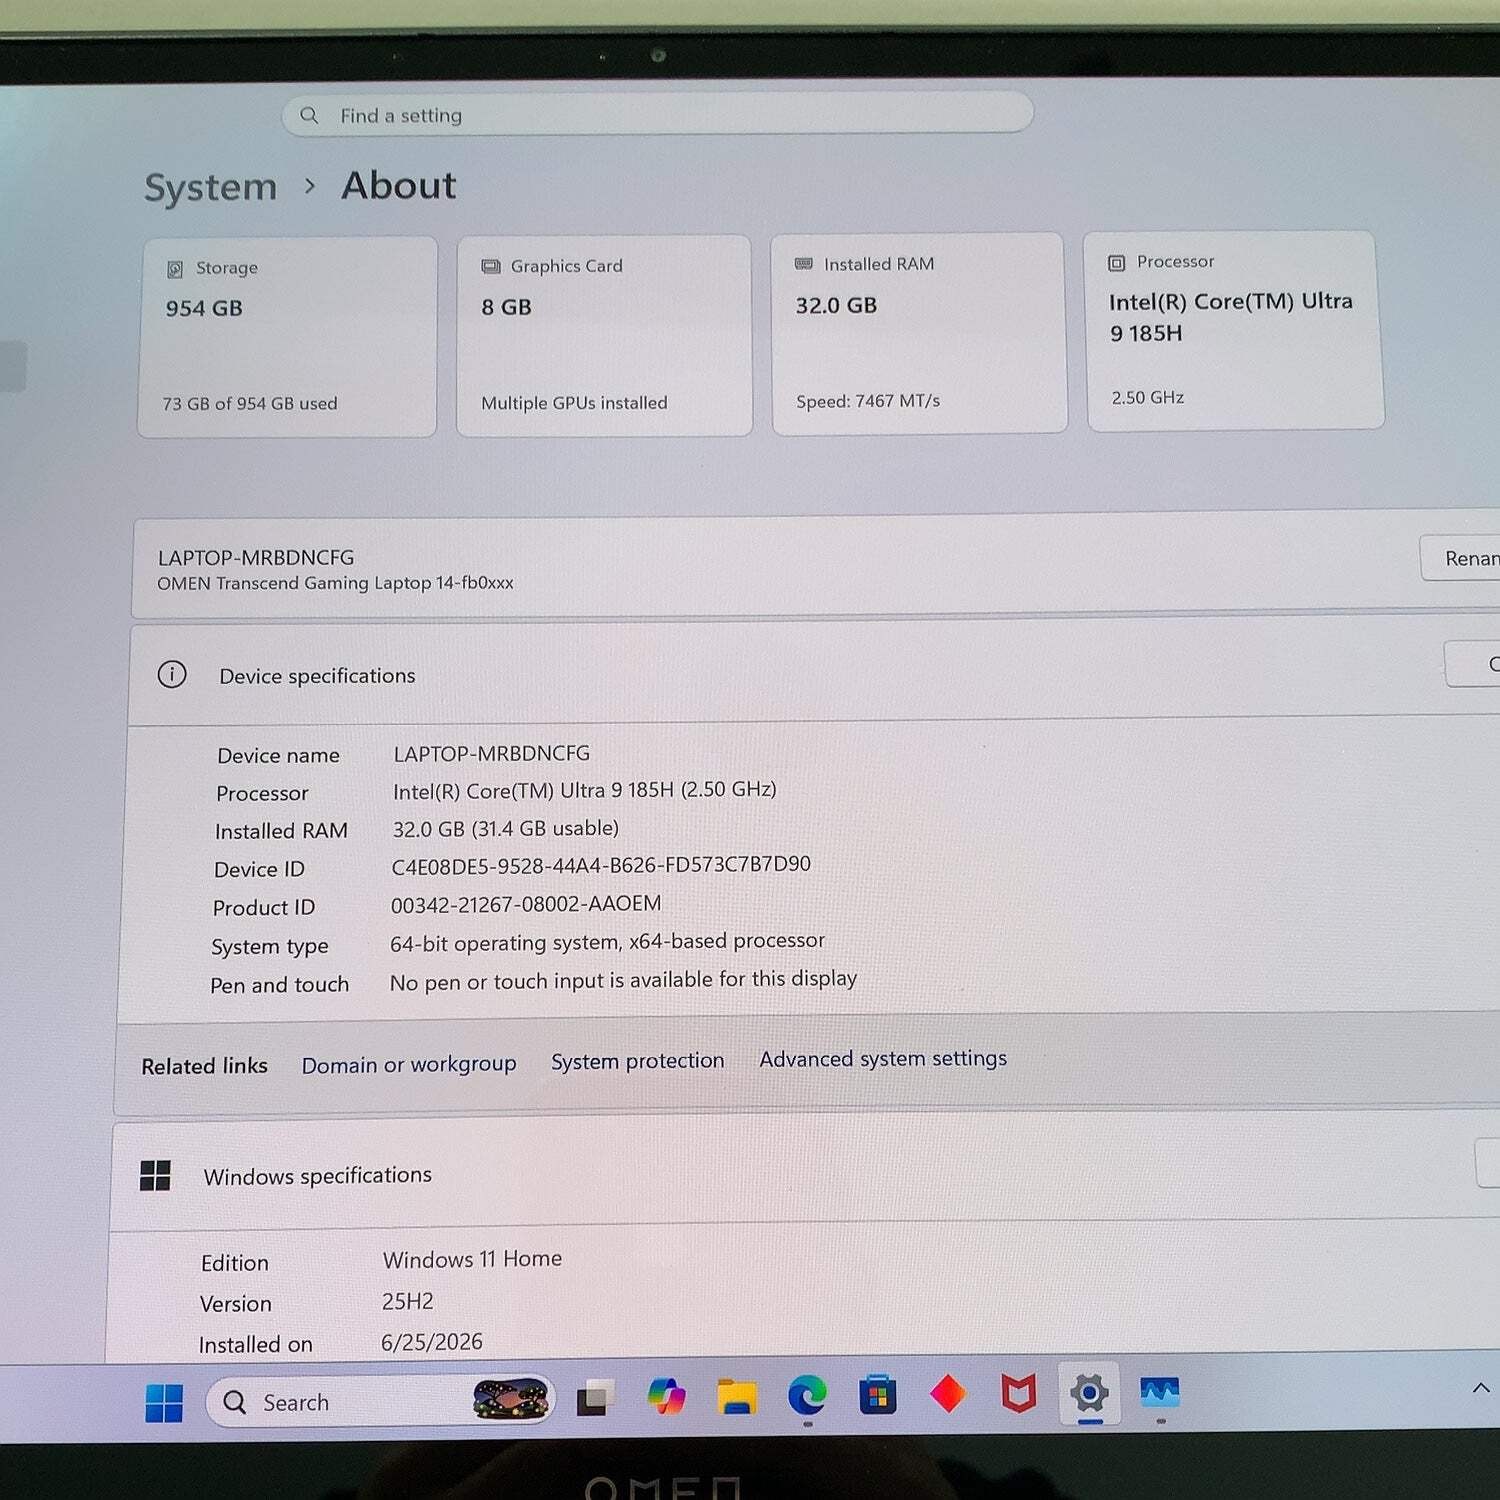Screen dimensions: 1500x1500
Task: Click the version value 25H2
Action: pos(408,1301)
